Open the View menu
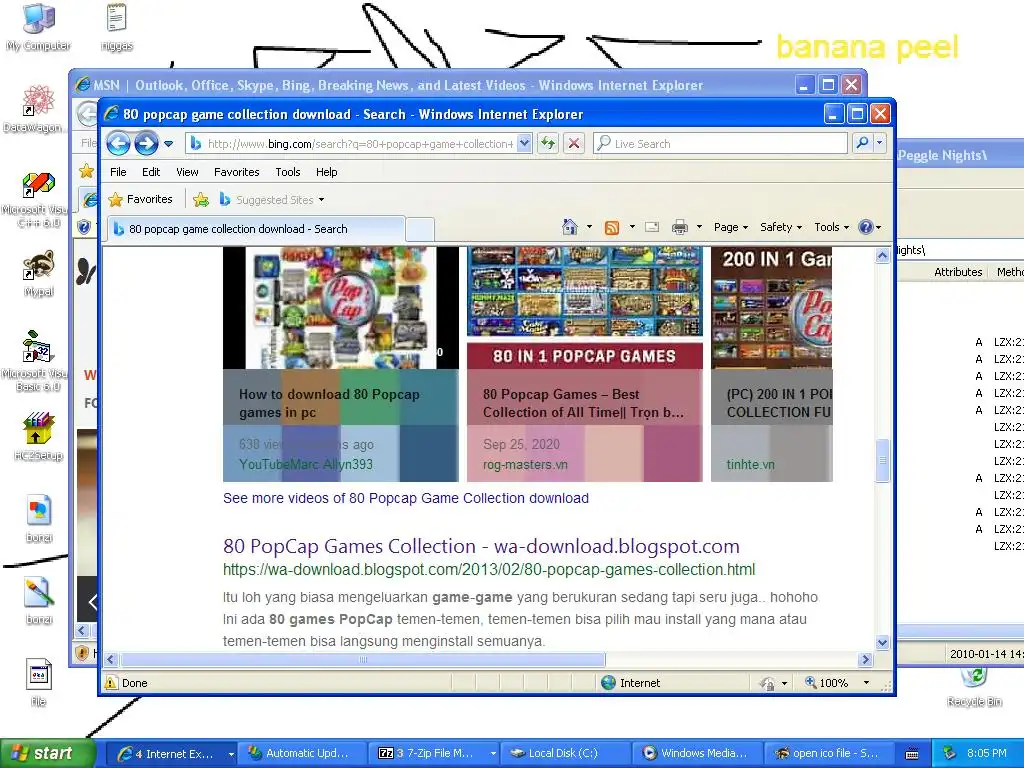This screenshot has width=1024, height=768. point(187,172)
